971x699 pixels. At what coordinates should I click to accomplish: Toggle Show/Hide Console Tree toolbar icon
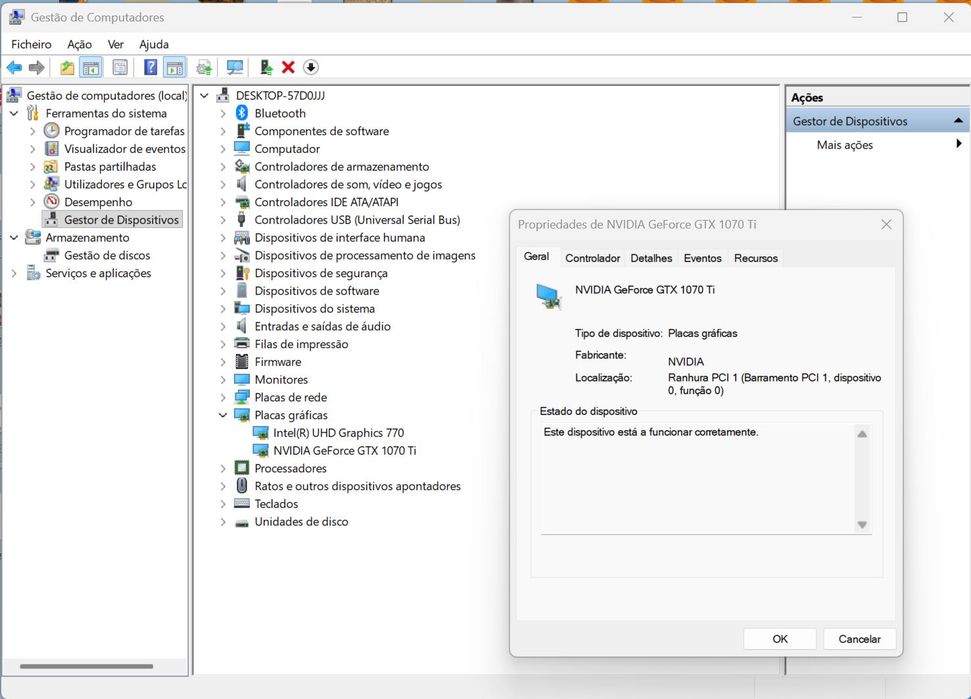point(91,67)
